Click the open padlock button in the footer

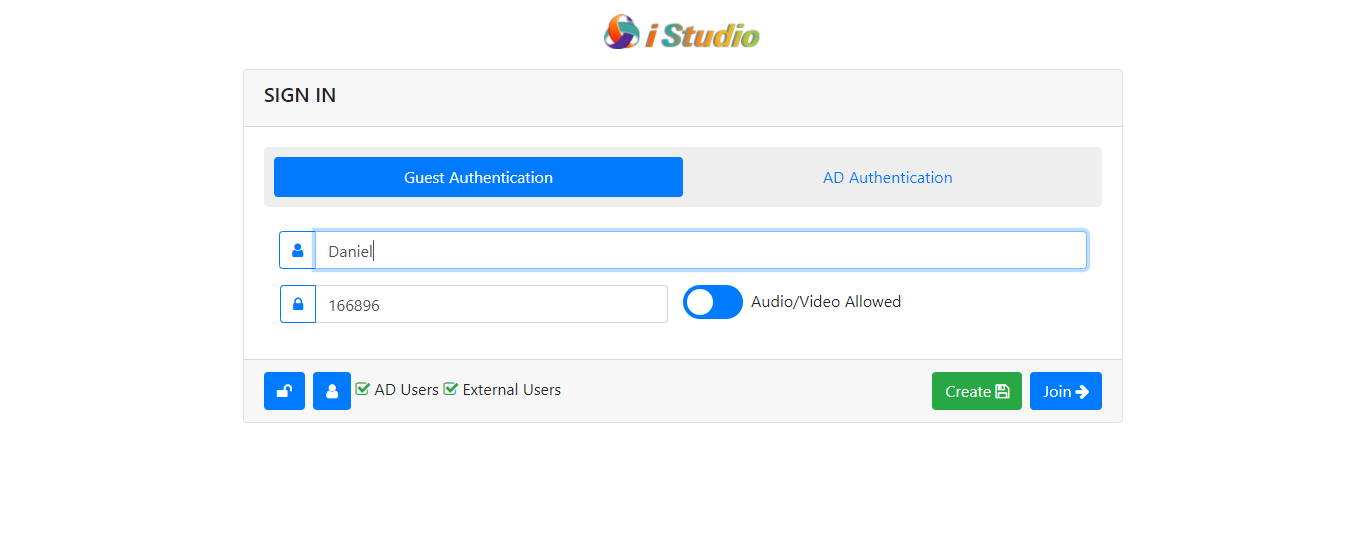(x=284, y=391)
